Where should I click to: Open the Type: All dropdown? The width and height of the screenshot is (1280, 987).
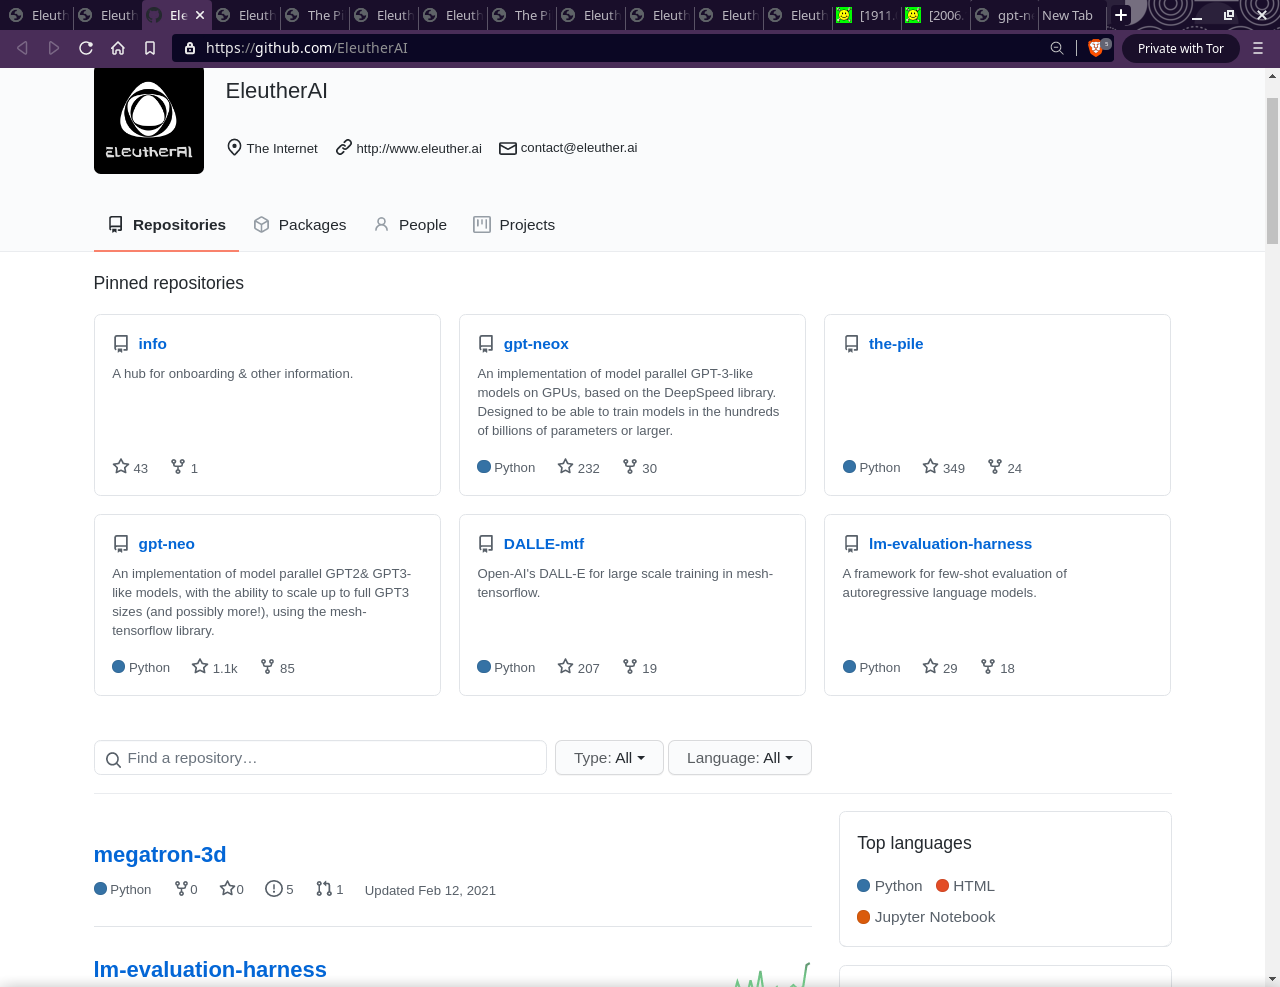pyautogui.click(x=609, y=758)
